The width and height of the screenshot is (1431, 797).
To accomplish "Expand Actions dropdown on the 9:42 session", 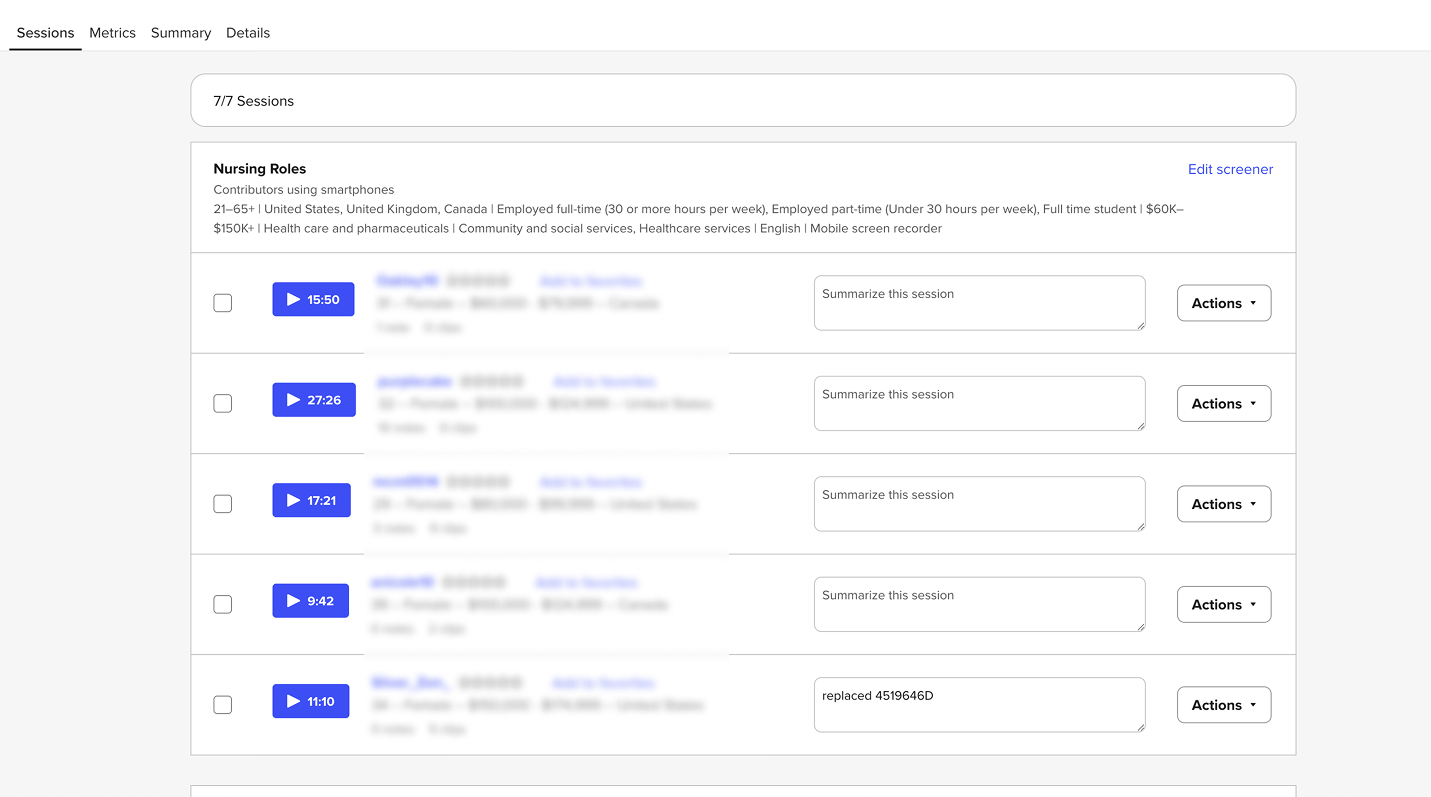I will (x=1223, y=604).
